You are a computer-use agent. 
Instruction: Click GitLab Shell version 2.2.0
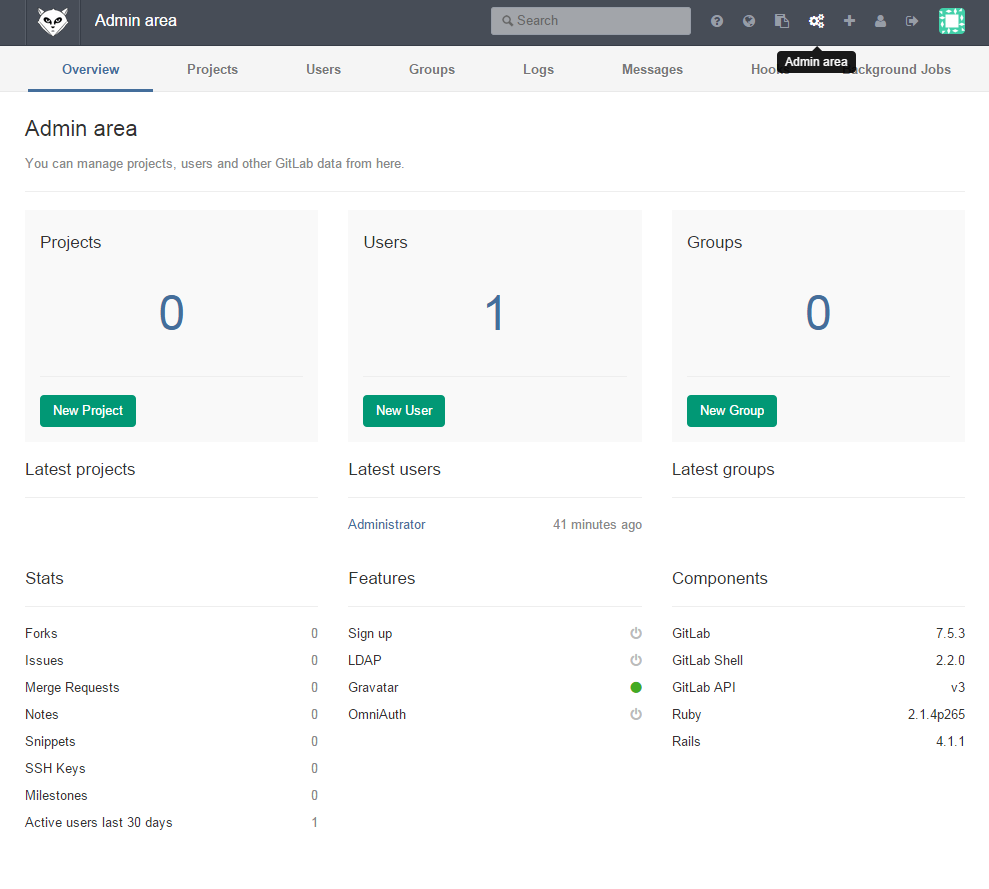(x=950, y=660)
